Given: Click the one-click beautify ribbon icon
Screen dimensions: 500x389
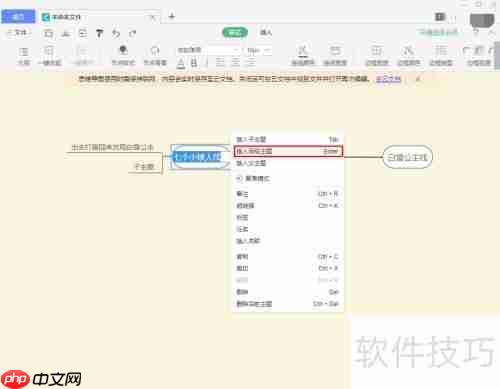Looking at the screenshot, I should point(49,56).
